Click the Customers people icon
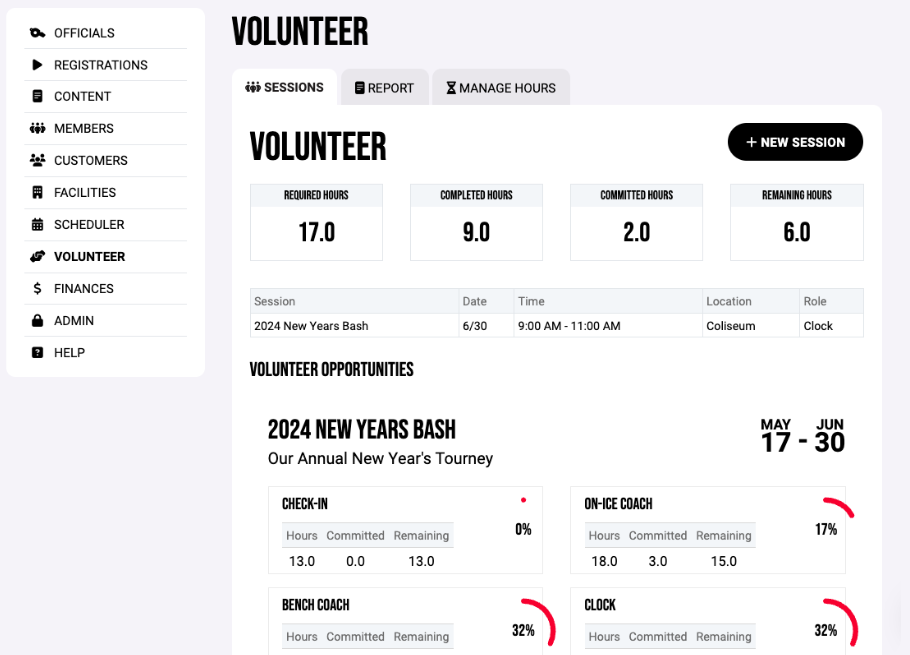910x655 pixels. click(x=37, y=161)
